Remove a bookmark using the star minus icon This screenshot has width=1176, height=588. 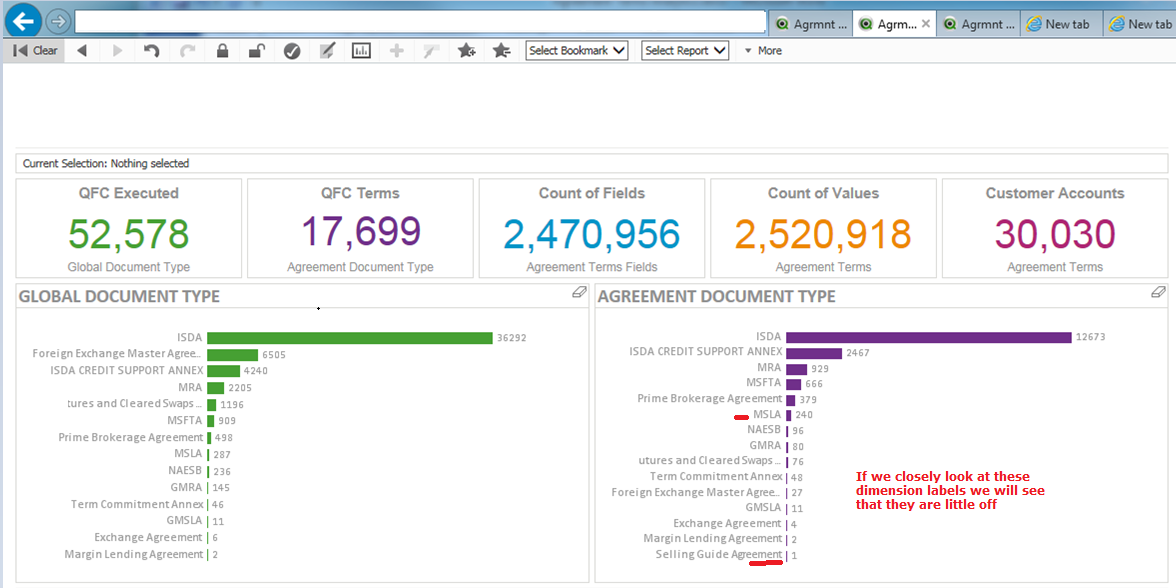tap(501, 51)
